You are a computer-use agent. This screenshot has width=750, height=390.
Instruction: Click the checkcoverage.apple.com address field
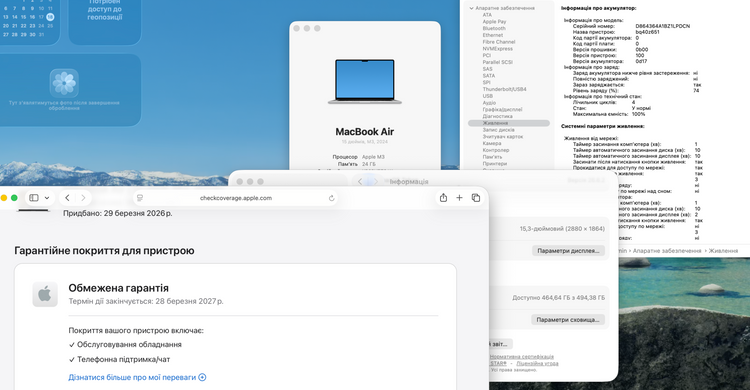236,198
